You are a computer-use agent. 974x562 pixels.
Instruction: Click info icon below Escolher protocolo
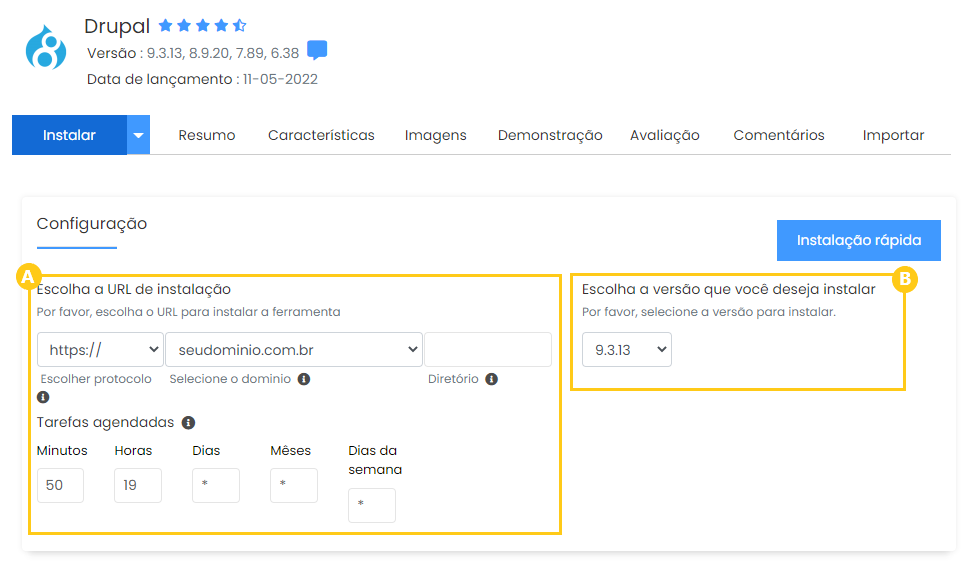pos(43,397)
